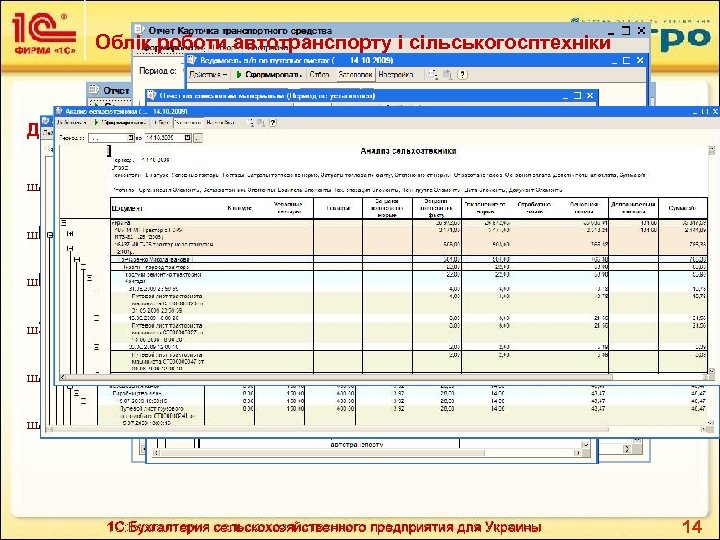Click Сформировать in Ведомость по путевым листам window
720x540 pixels.
tap(269, 74)
